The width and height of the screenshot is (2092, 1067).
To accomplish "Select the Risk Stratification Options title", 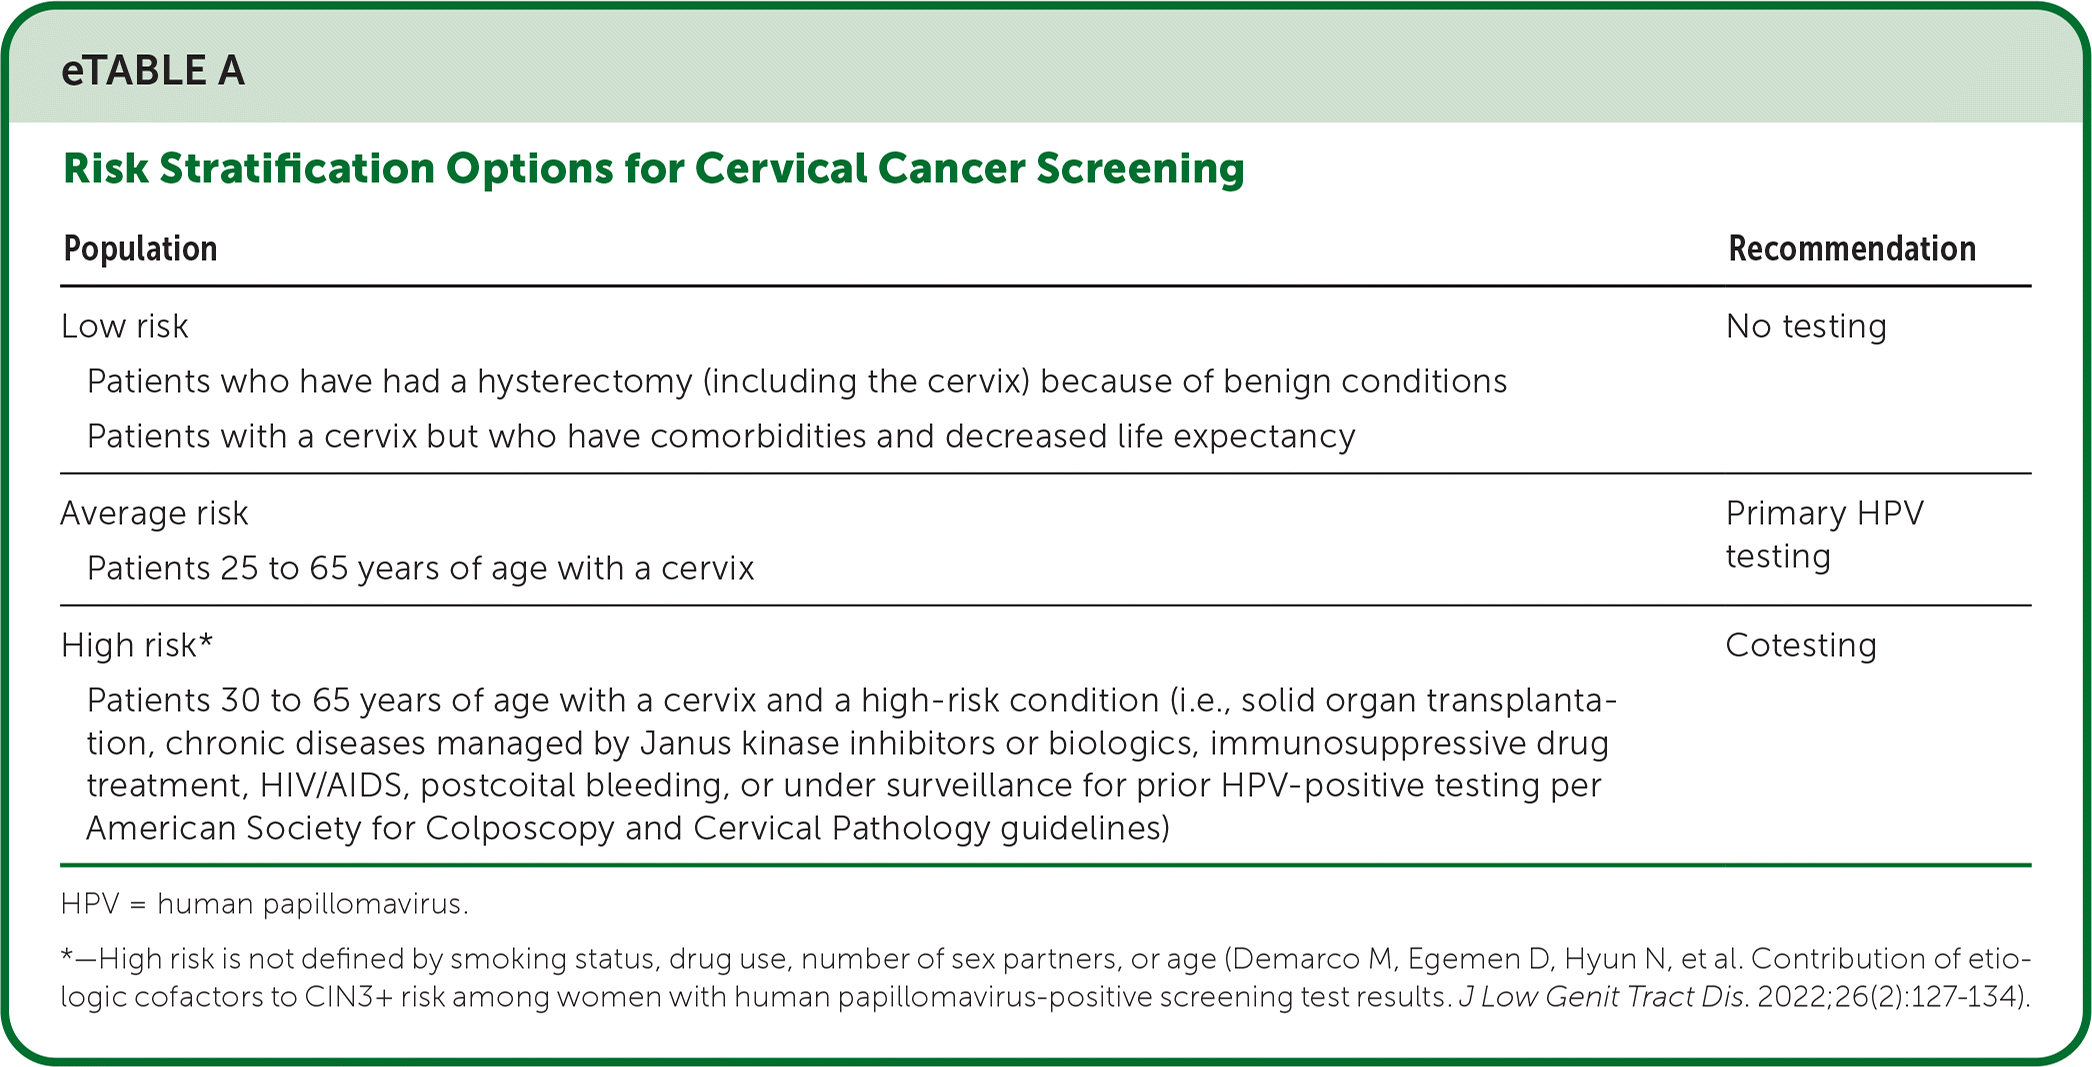I will 653,168.
